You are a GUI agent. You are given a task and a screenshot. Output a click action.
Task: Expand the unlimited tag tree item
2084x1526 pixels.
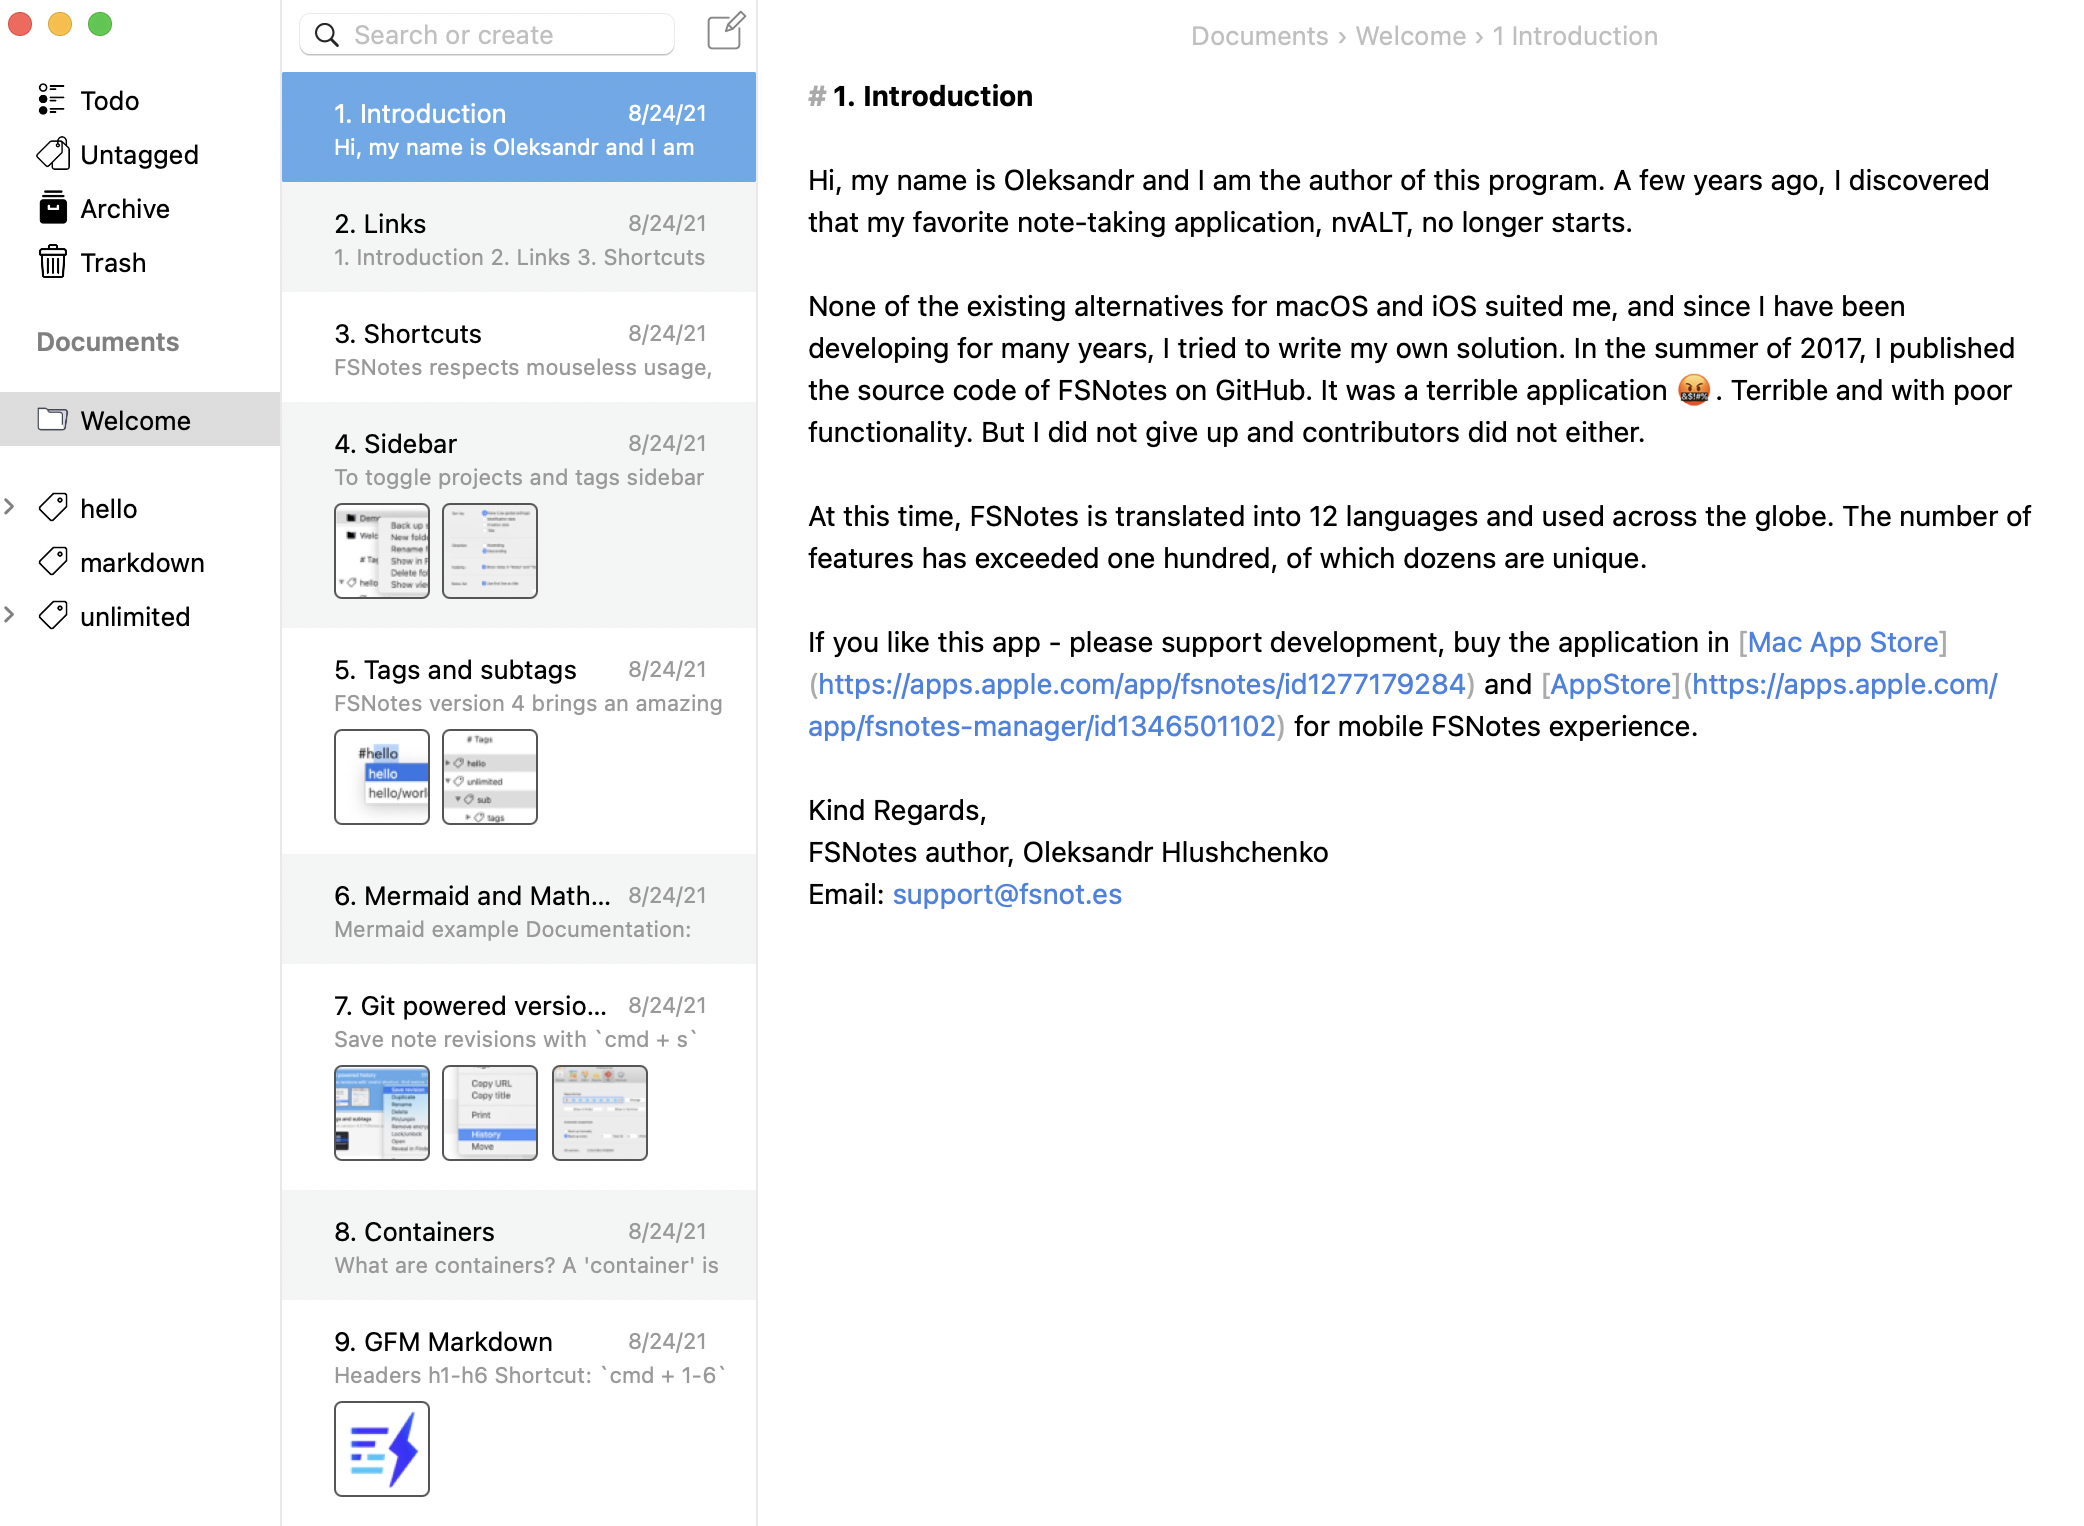(x=15, y=615)
